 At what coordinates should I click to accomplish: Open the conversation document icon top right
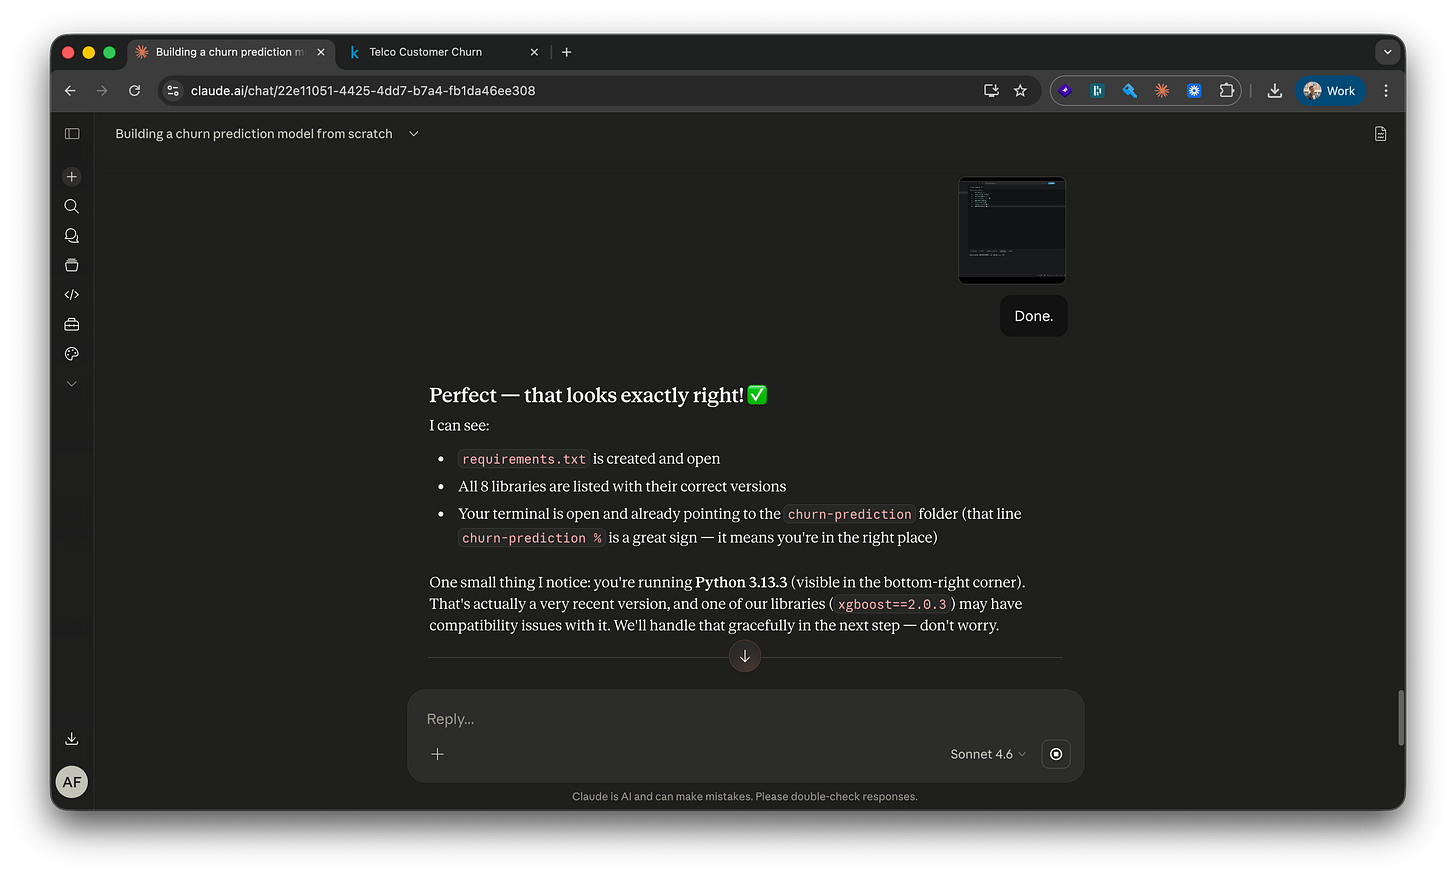[x=1380, y=133]
